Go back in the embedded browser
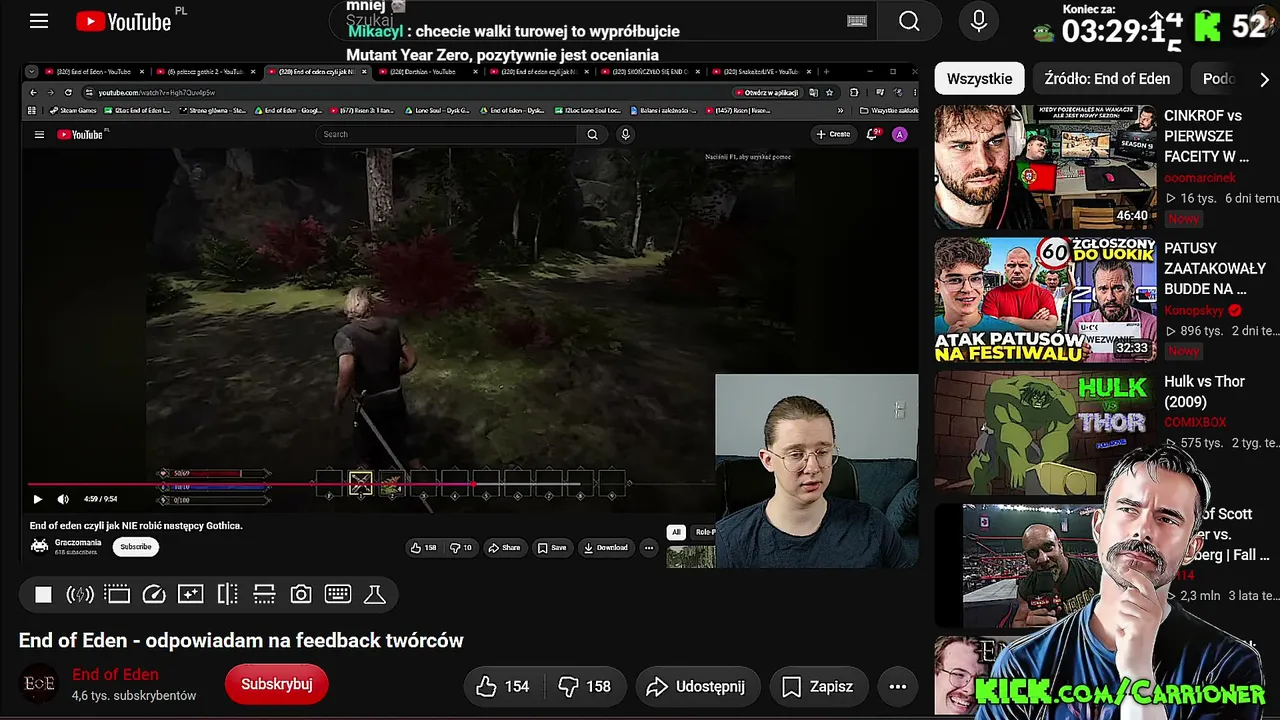The width and height of the screenshot is (1280, 720). 33,92
